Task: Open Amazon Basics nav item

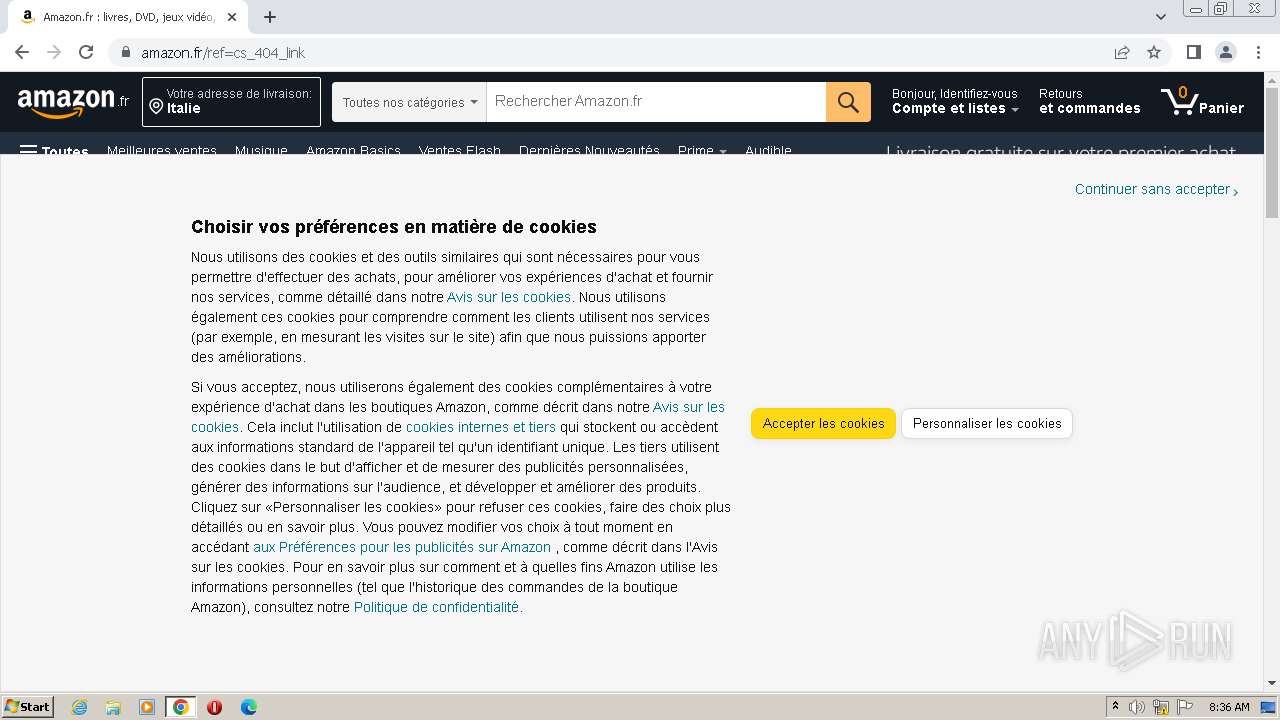Action: click(353, 151)
